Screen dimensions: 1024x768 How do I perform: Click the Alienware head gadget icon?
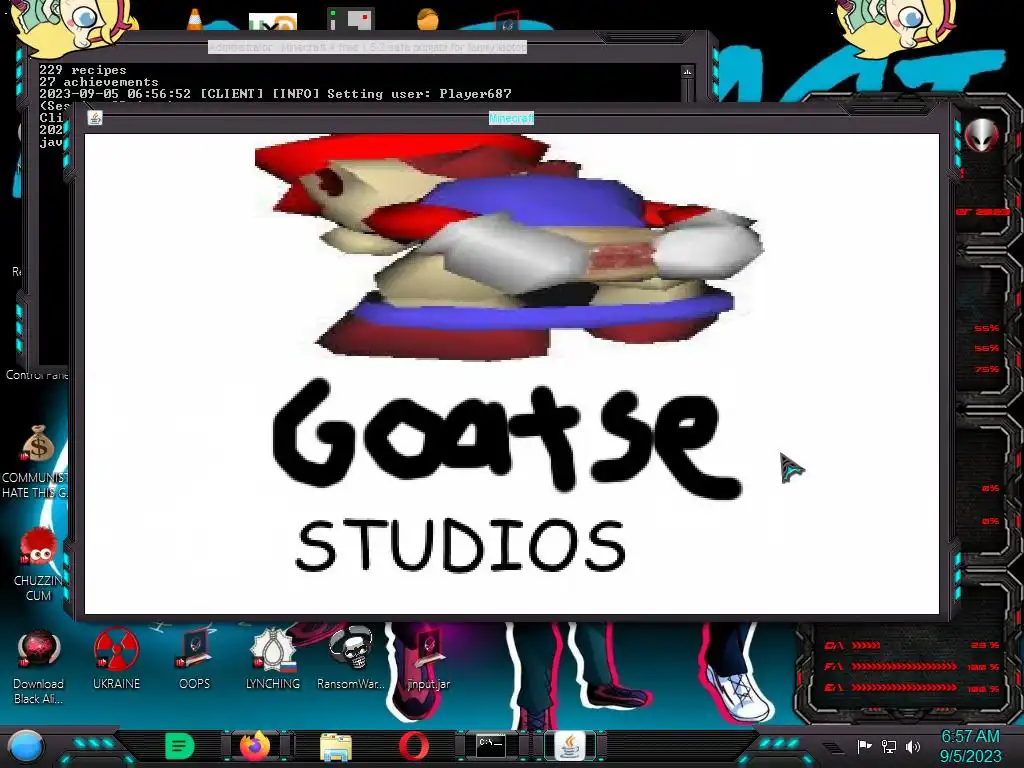point(982,135)
